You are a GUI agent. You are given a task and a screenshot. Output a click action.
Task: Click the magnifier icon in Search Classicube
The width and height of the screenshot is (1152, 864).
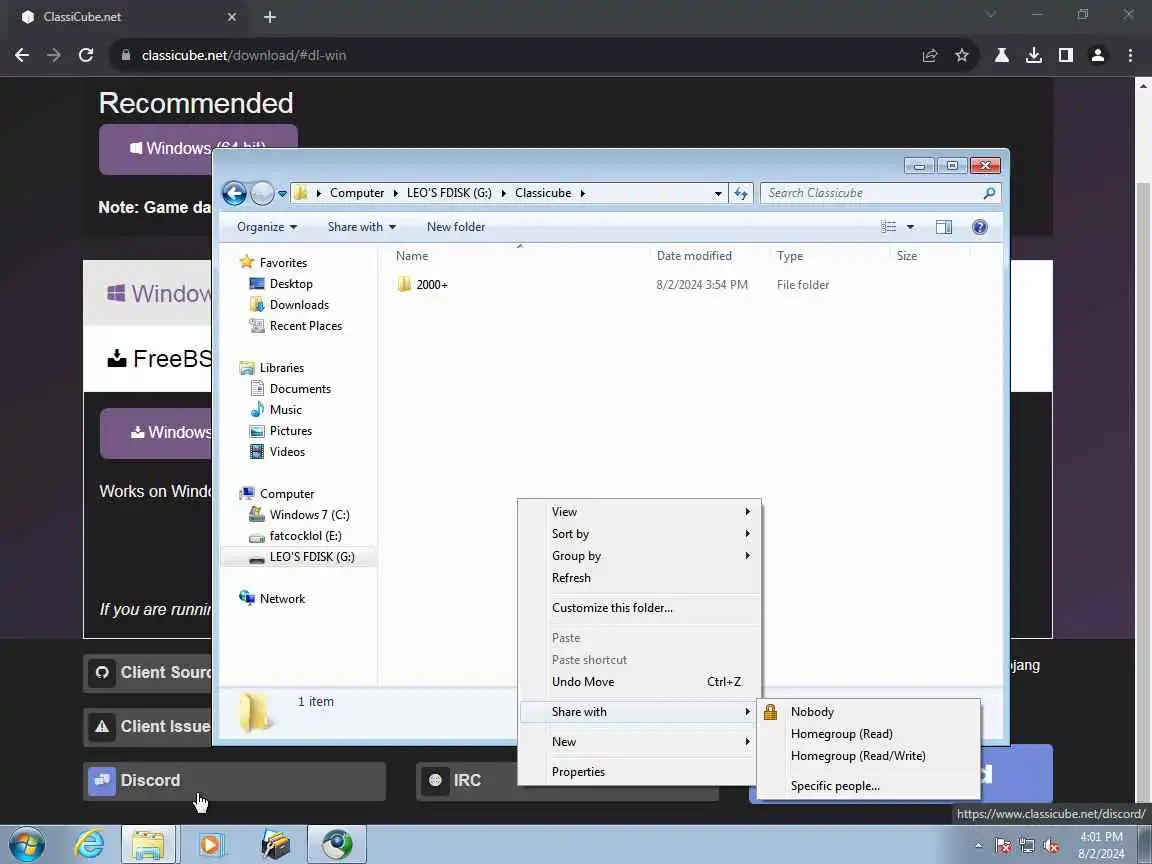pyautogui.click(x=989, y=193)
